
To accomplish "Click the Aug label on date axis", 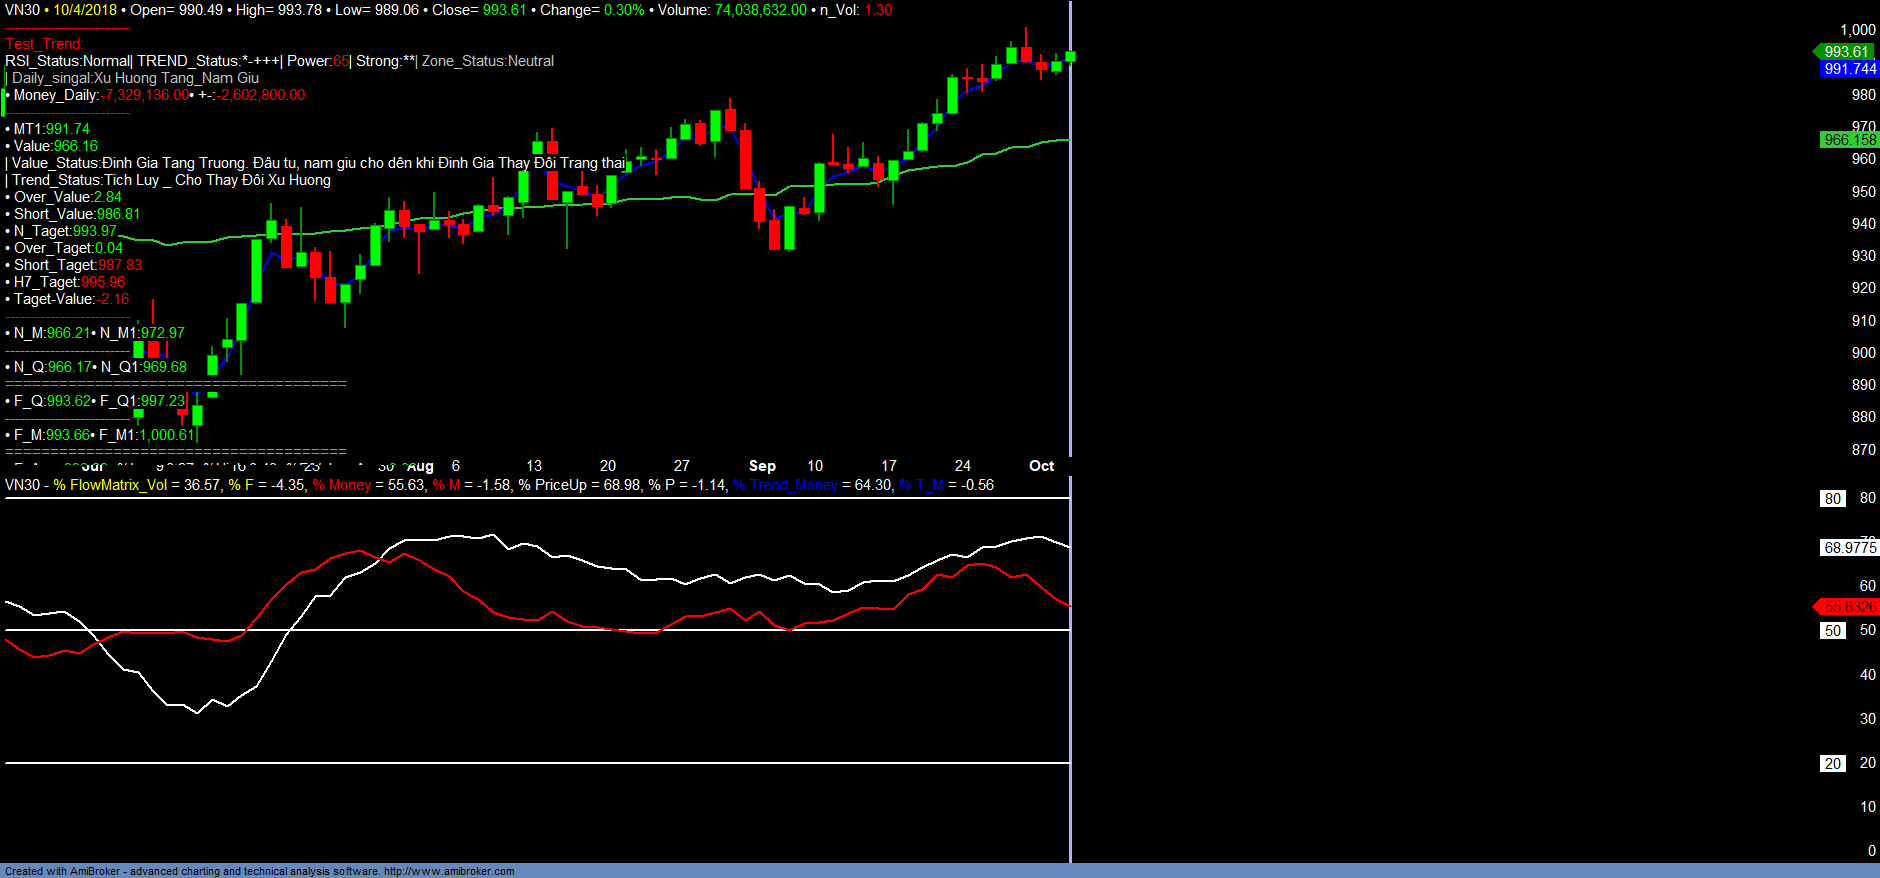I will coord(420,467).
